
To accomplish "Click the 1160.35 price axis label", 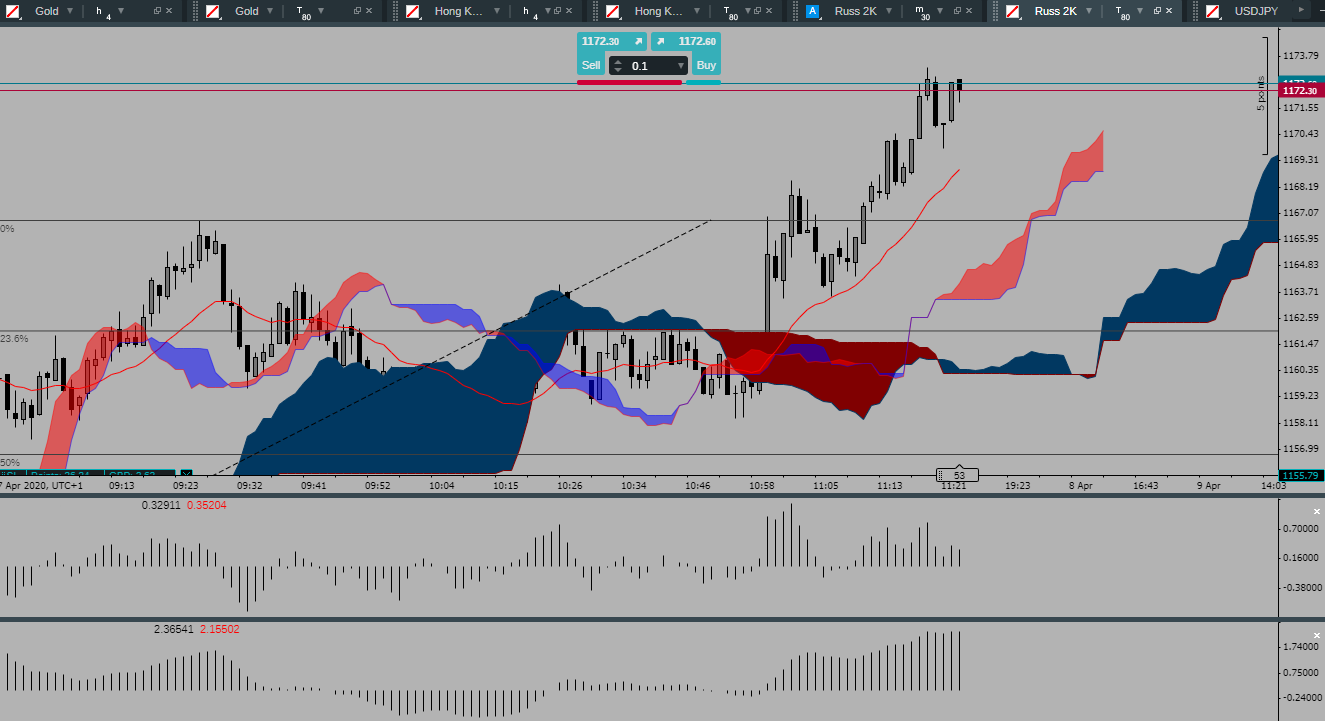I will (x=1301, y=370).
